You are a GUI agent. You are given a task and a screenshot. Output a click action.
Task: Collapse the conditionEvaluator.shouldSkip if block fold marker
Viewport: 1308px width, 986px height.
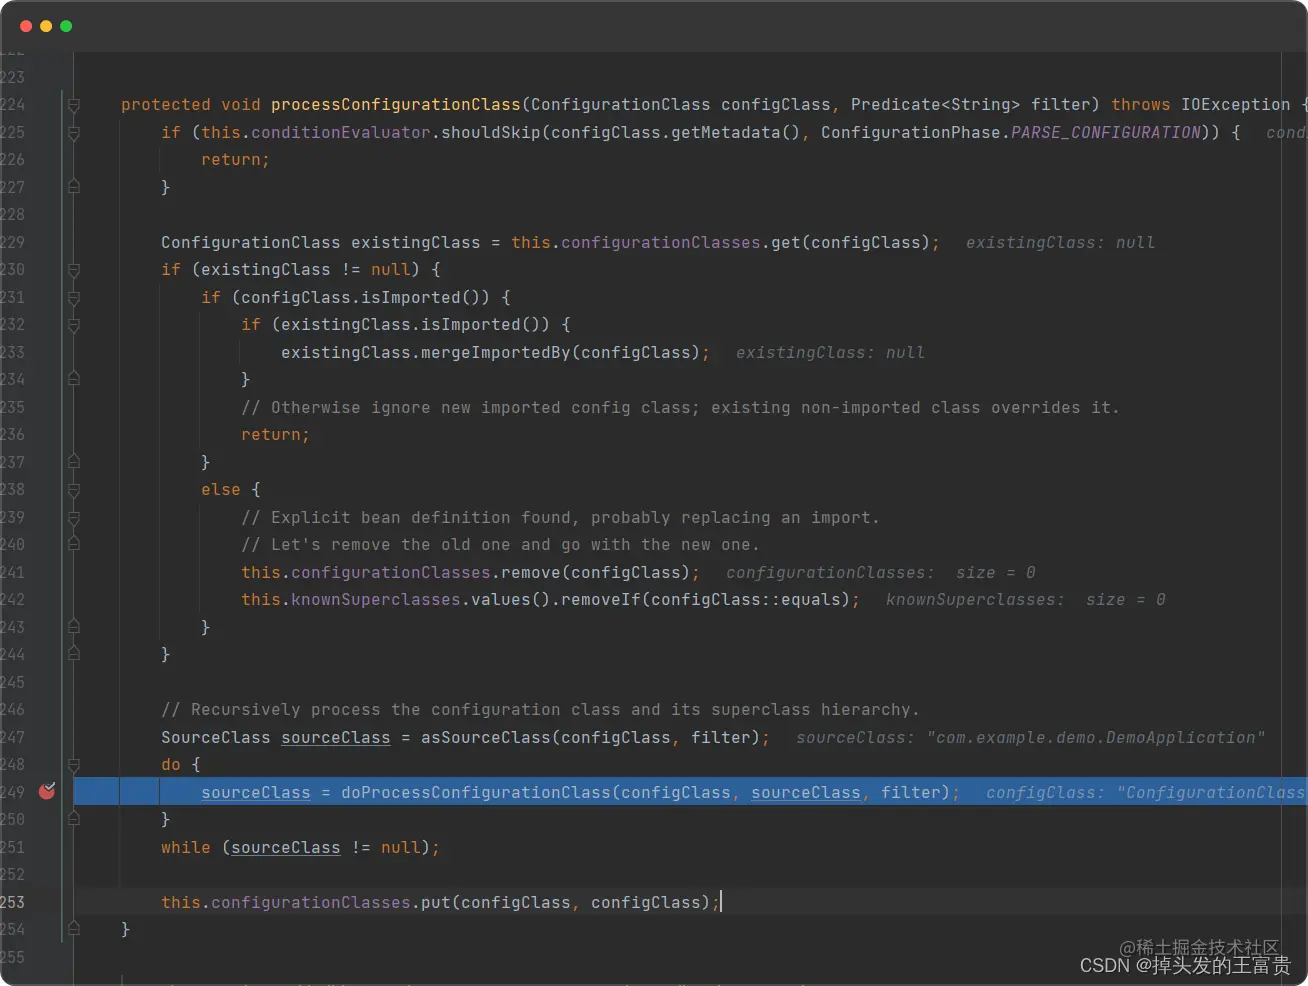click(x=74, y=132)
